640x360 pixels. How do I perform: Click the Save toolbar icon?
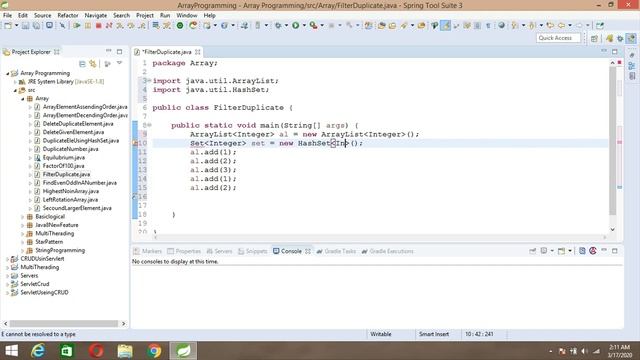point(25,25)
